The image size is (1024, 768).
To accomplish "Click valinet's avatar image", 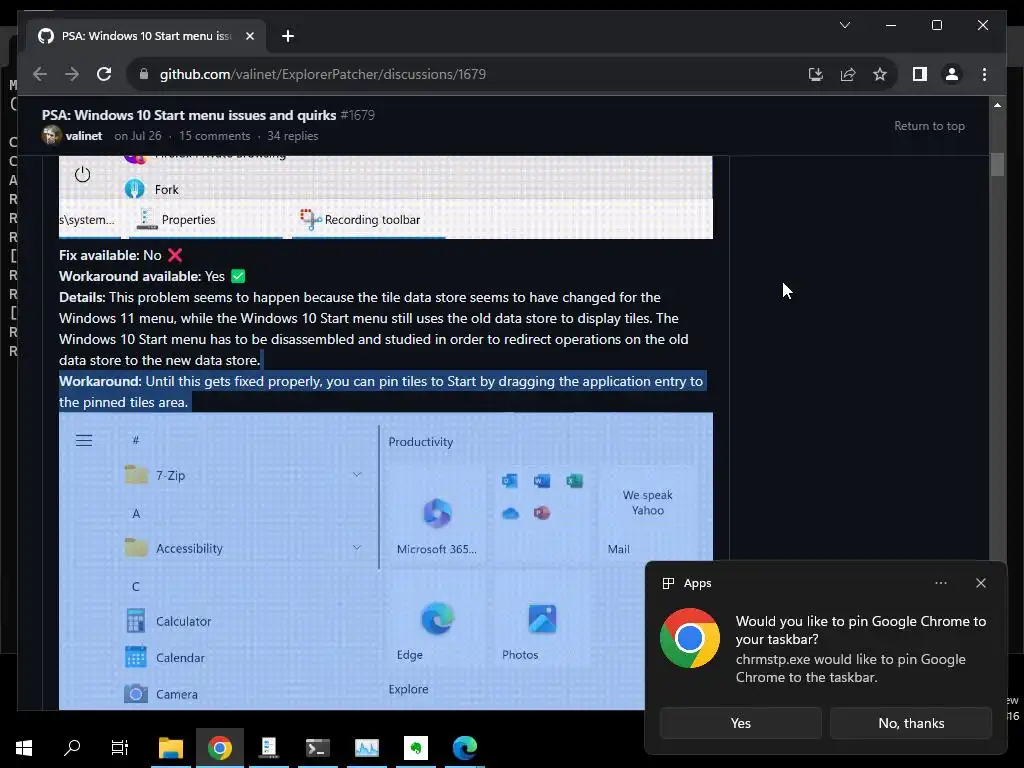I will click(52, 135).
